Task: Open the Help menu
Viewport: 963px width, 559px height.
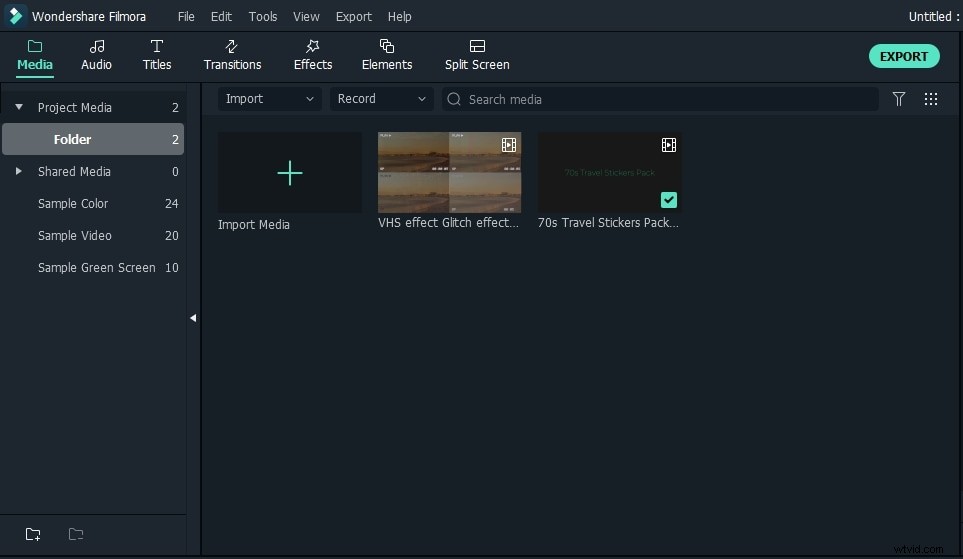Action: point(399,17)
